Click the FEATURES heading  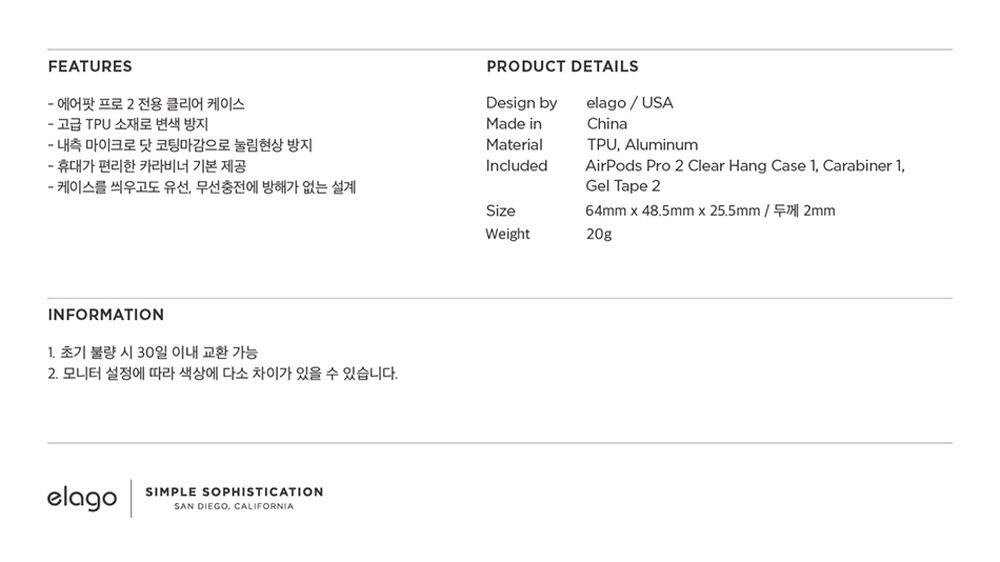90,66
